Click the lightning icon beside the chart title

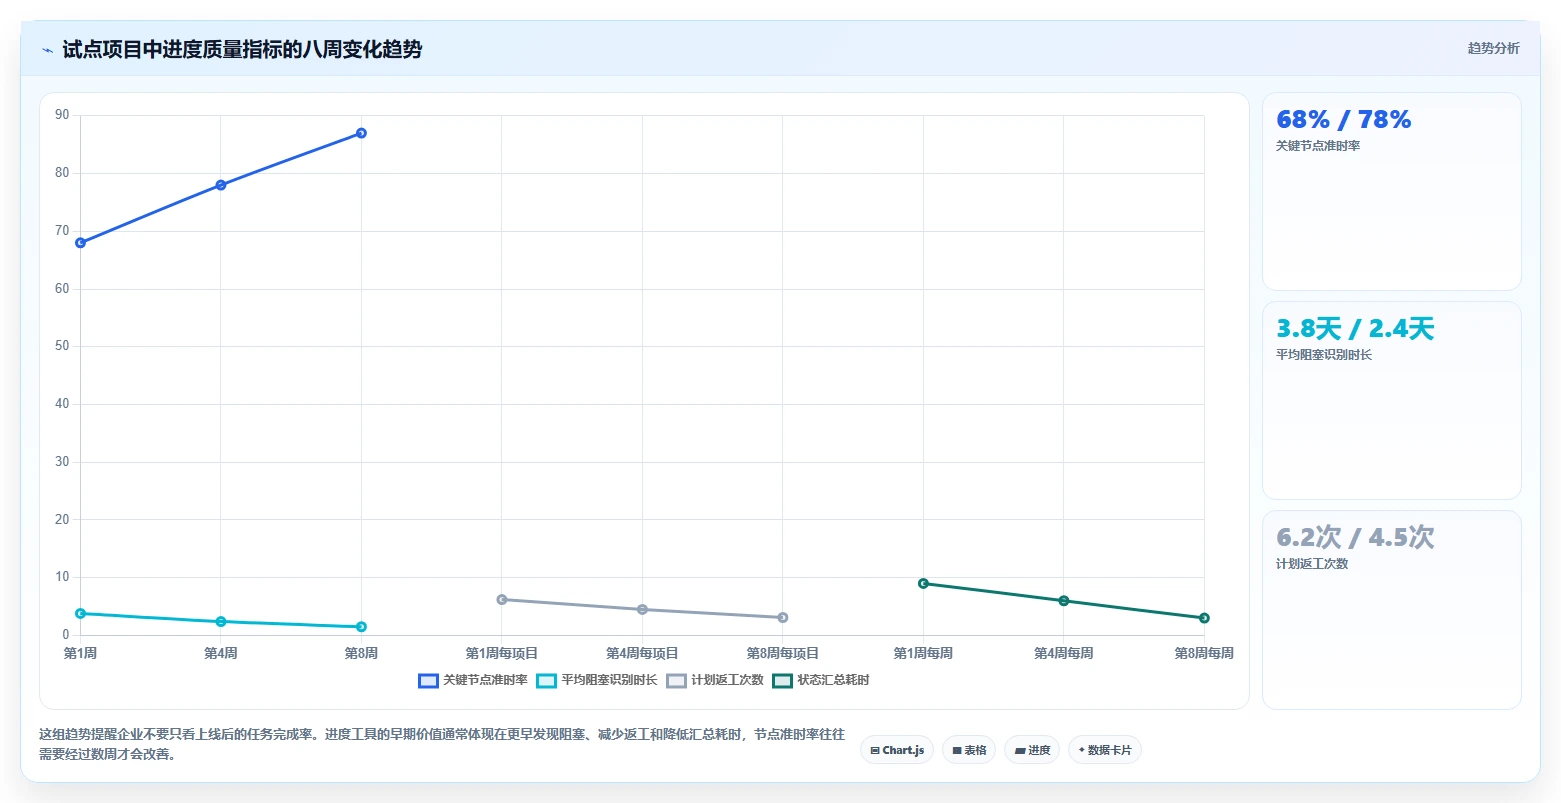coord(47,50)
